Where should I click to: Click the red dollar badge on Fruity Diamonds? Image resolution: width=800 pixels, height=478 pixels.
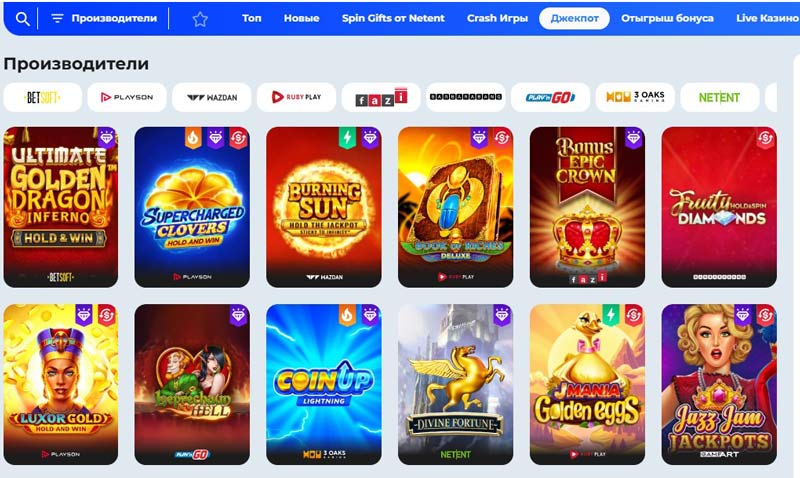pyautogui.click(x=765, y=138)
